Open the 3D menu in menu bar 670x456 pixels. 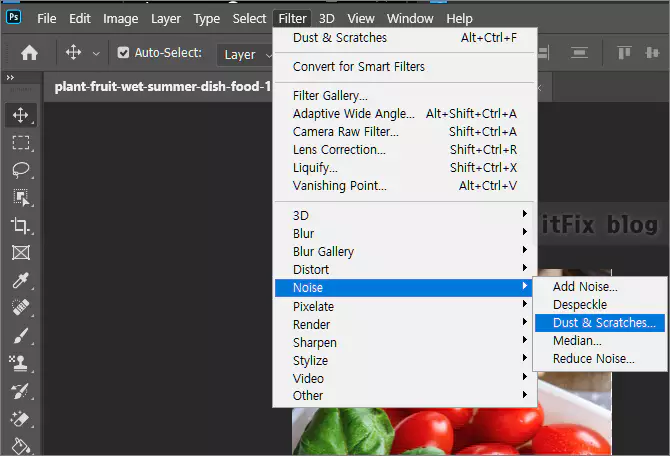tap(326, 19)
